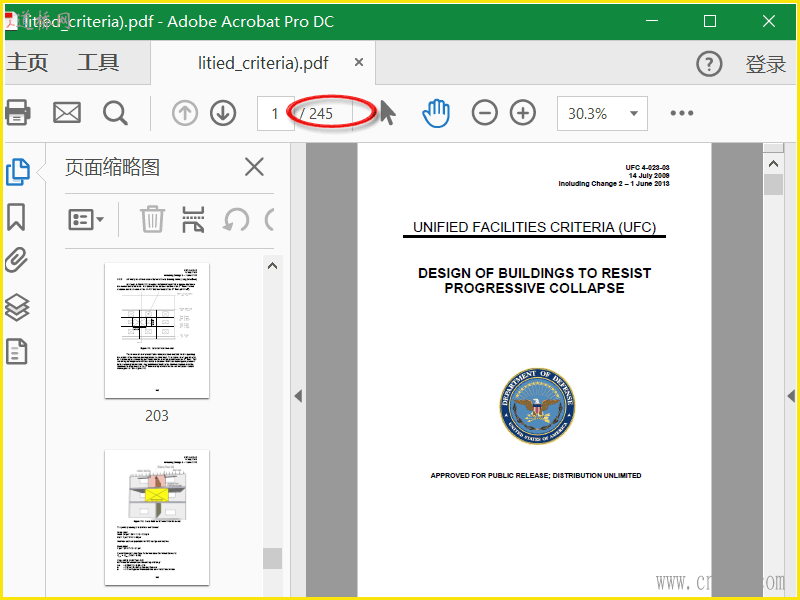This screenshot has width=800, height=600.
Task: Open the layers panel icon
Action: 17,307
